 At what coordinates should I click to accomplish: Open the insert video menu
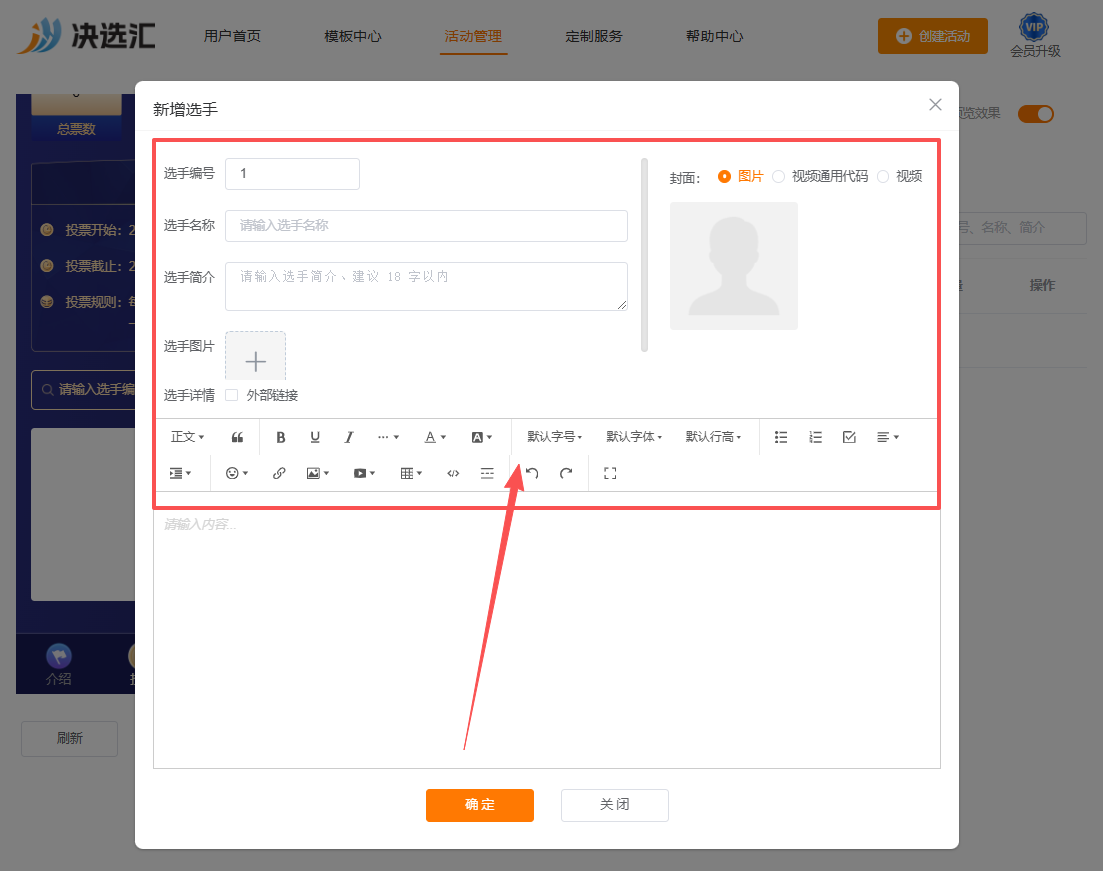(x=364, y=473)
